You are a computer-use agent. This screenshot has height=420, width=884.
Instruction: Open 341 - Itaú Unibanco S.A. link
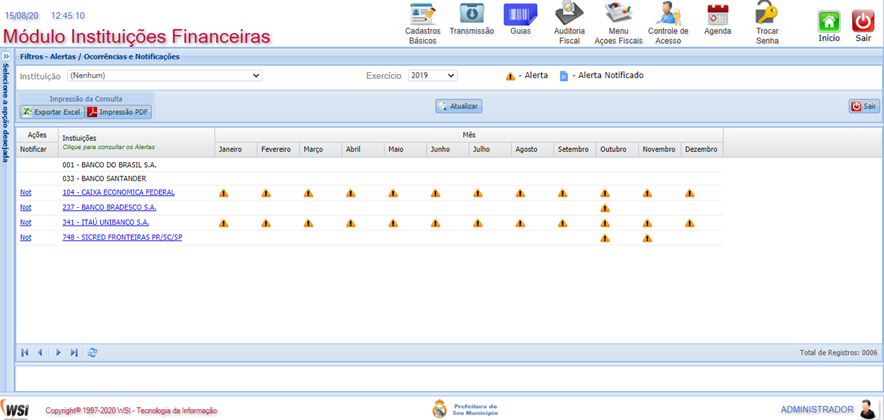click(x=105, y=223)
